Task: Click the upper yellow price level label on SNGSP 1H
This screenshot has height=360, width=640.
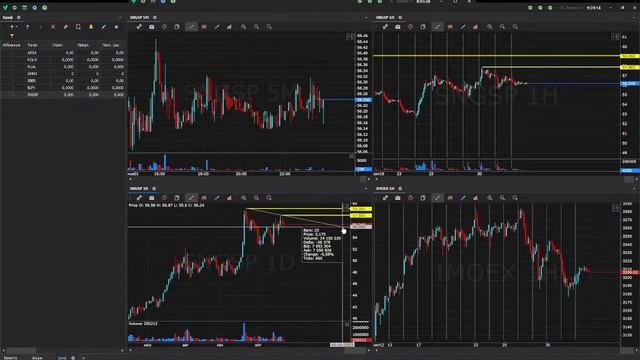Action: click(x=629, y=56)
